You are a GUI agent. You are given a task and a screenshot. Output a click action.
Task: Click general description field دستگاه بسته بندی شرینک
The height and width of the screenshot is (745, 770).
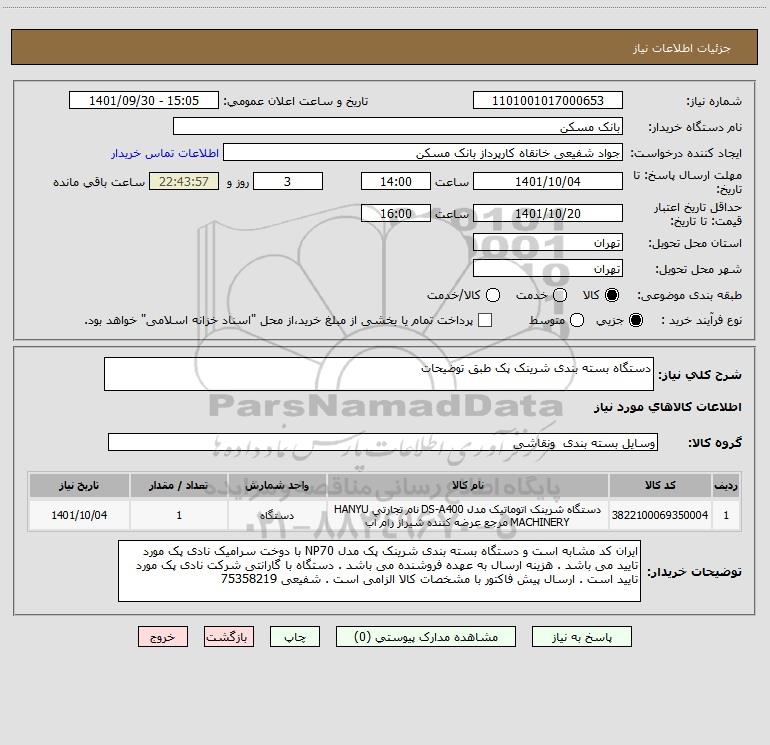click(x=379, y=374)
